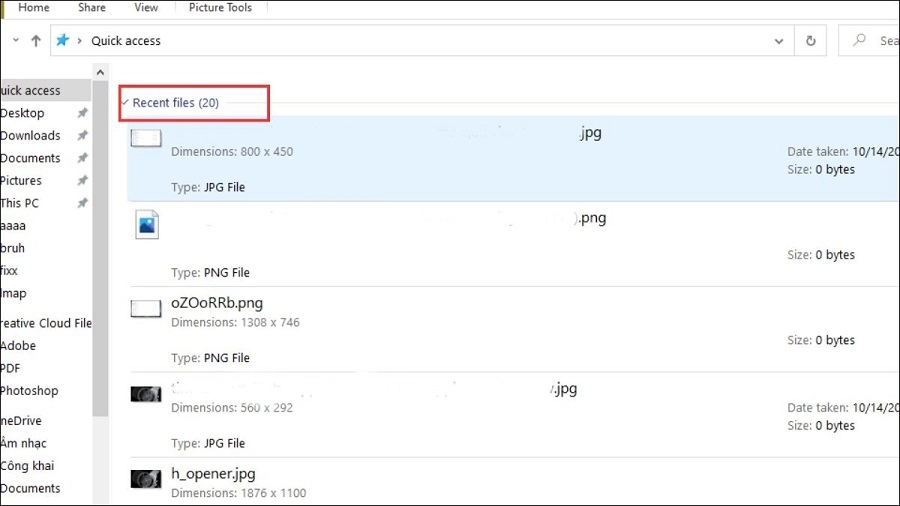The width and height of the screenshot is (900, 506).
Task: Select the 800 x 450 JPG file
Action: [514, 158]
